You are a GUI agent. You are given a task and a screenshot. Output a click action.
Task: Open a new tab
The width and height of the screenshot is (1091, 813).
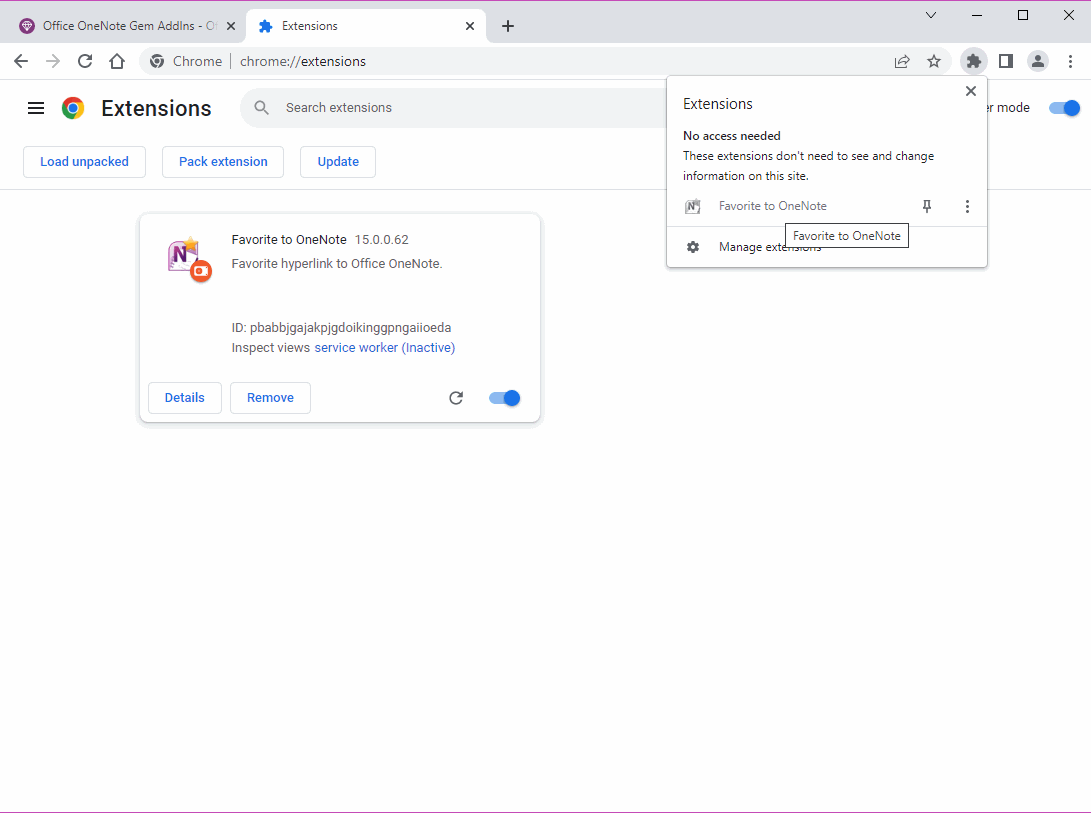pos(508,26)
